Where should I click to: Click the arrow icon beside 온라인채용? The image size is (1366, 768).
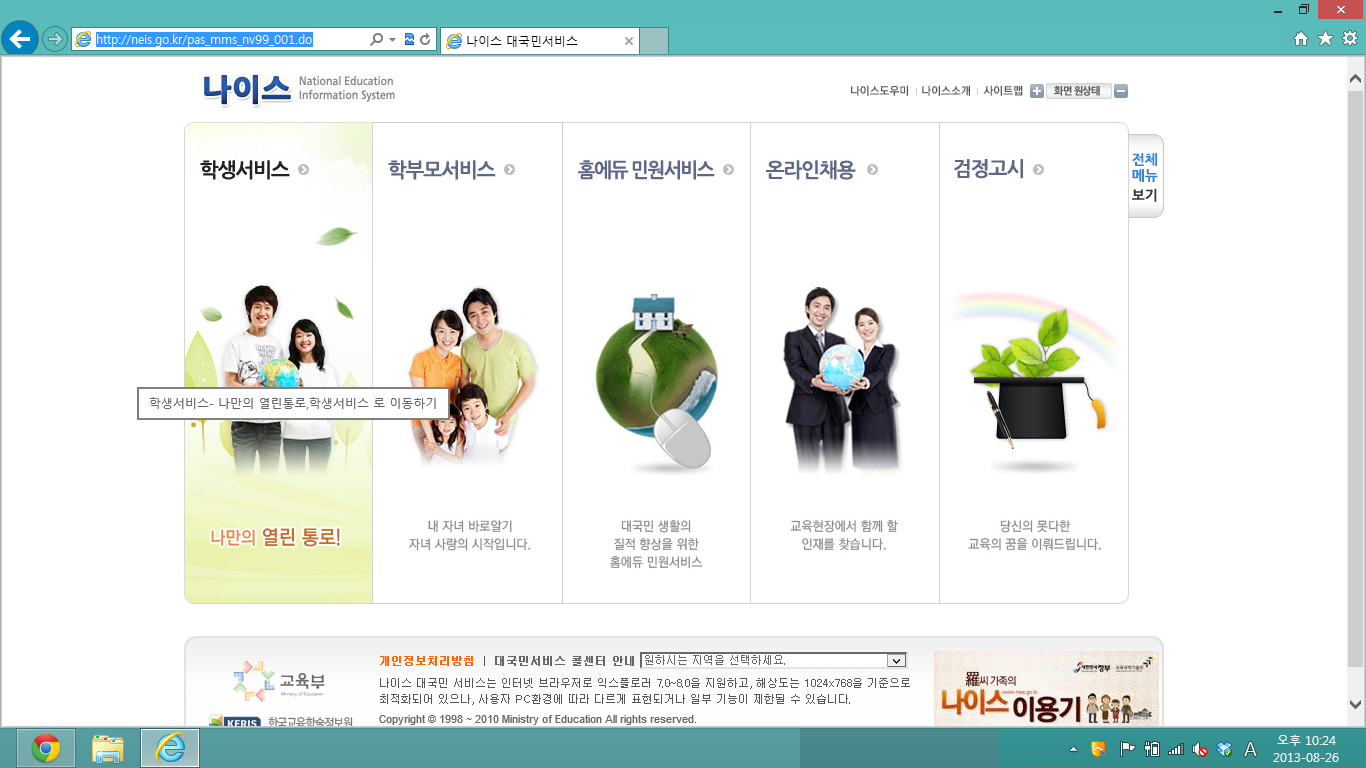click(x=872, y=170)
